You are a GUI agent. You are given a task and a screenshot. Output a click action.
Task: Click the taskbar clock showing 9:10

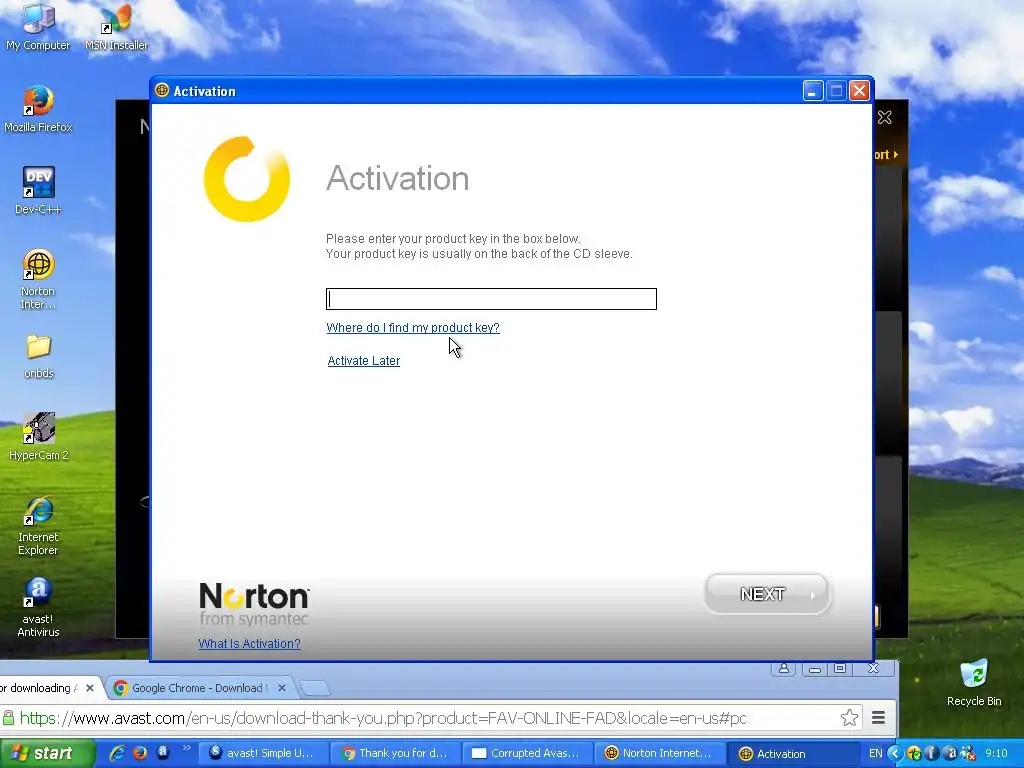[x=997, y=753]
